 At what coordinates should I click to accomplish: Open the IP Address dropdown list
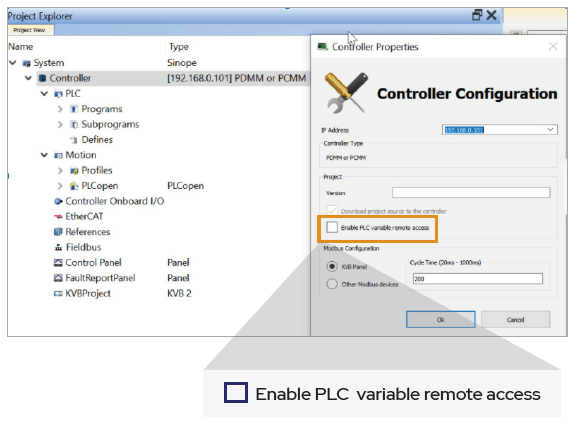click(x=550, y=130)
